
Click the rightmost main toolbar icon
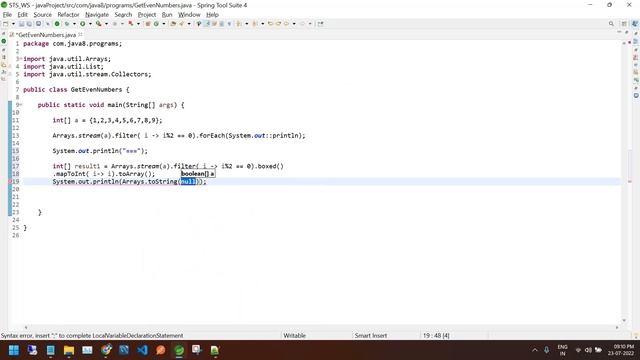coord(320,24)
